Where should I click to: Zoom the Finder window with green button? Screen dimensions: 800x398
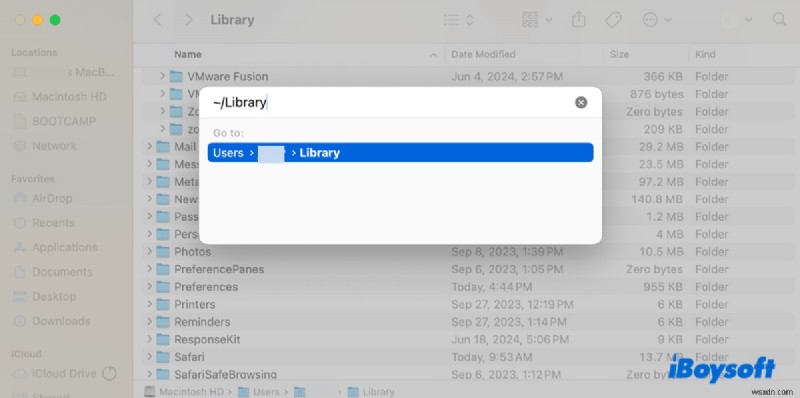pyautogui.click(x=55, y=20)
